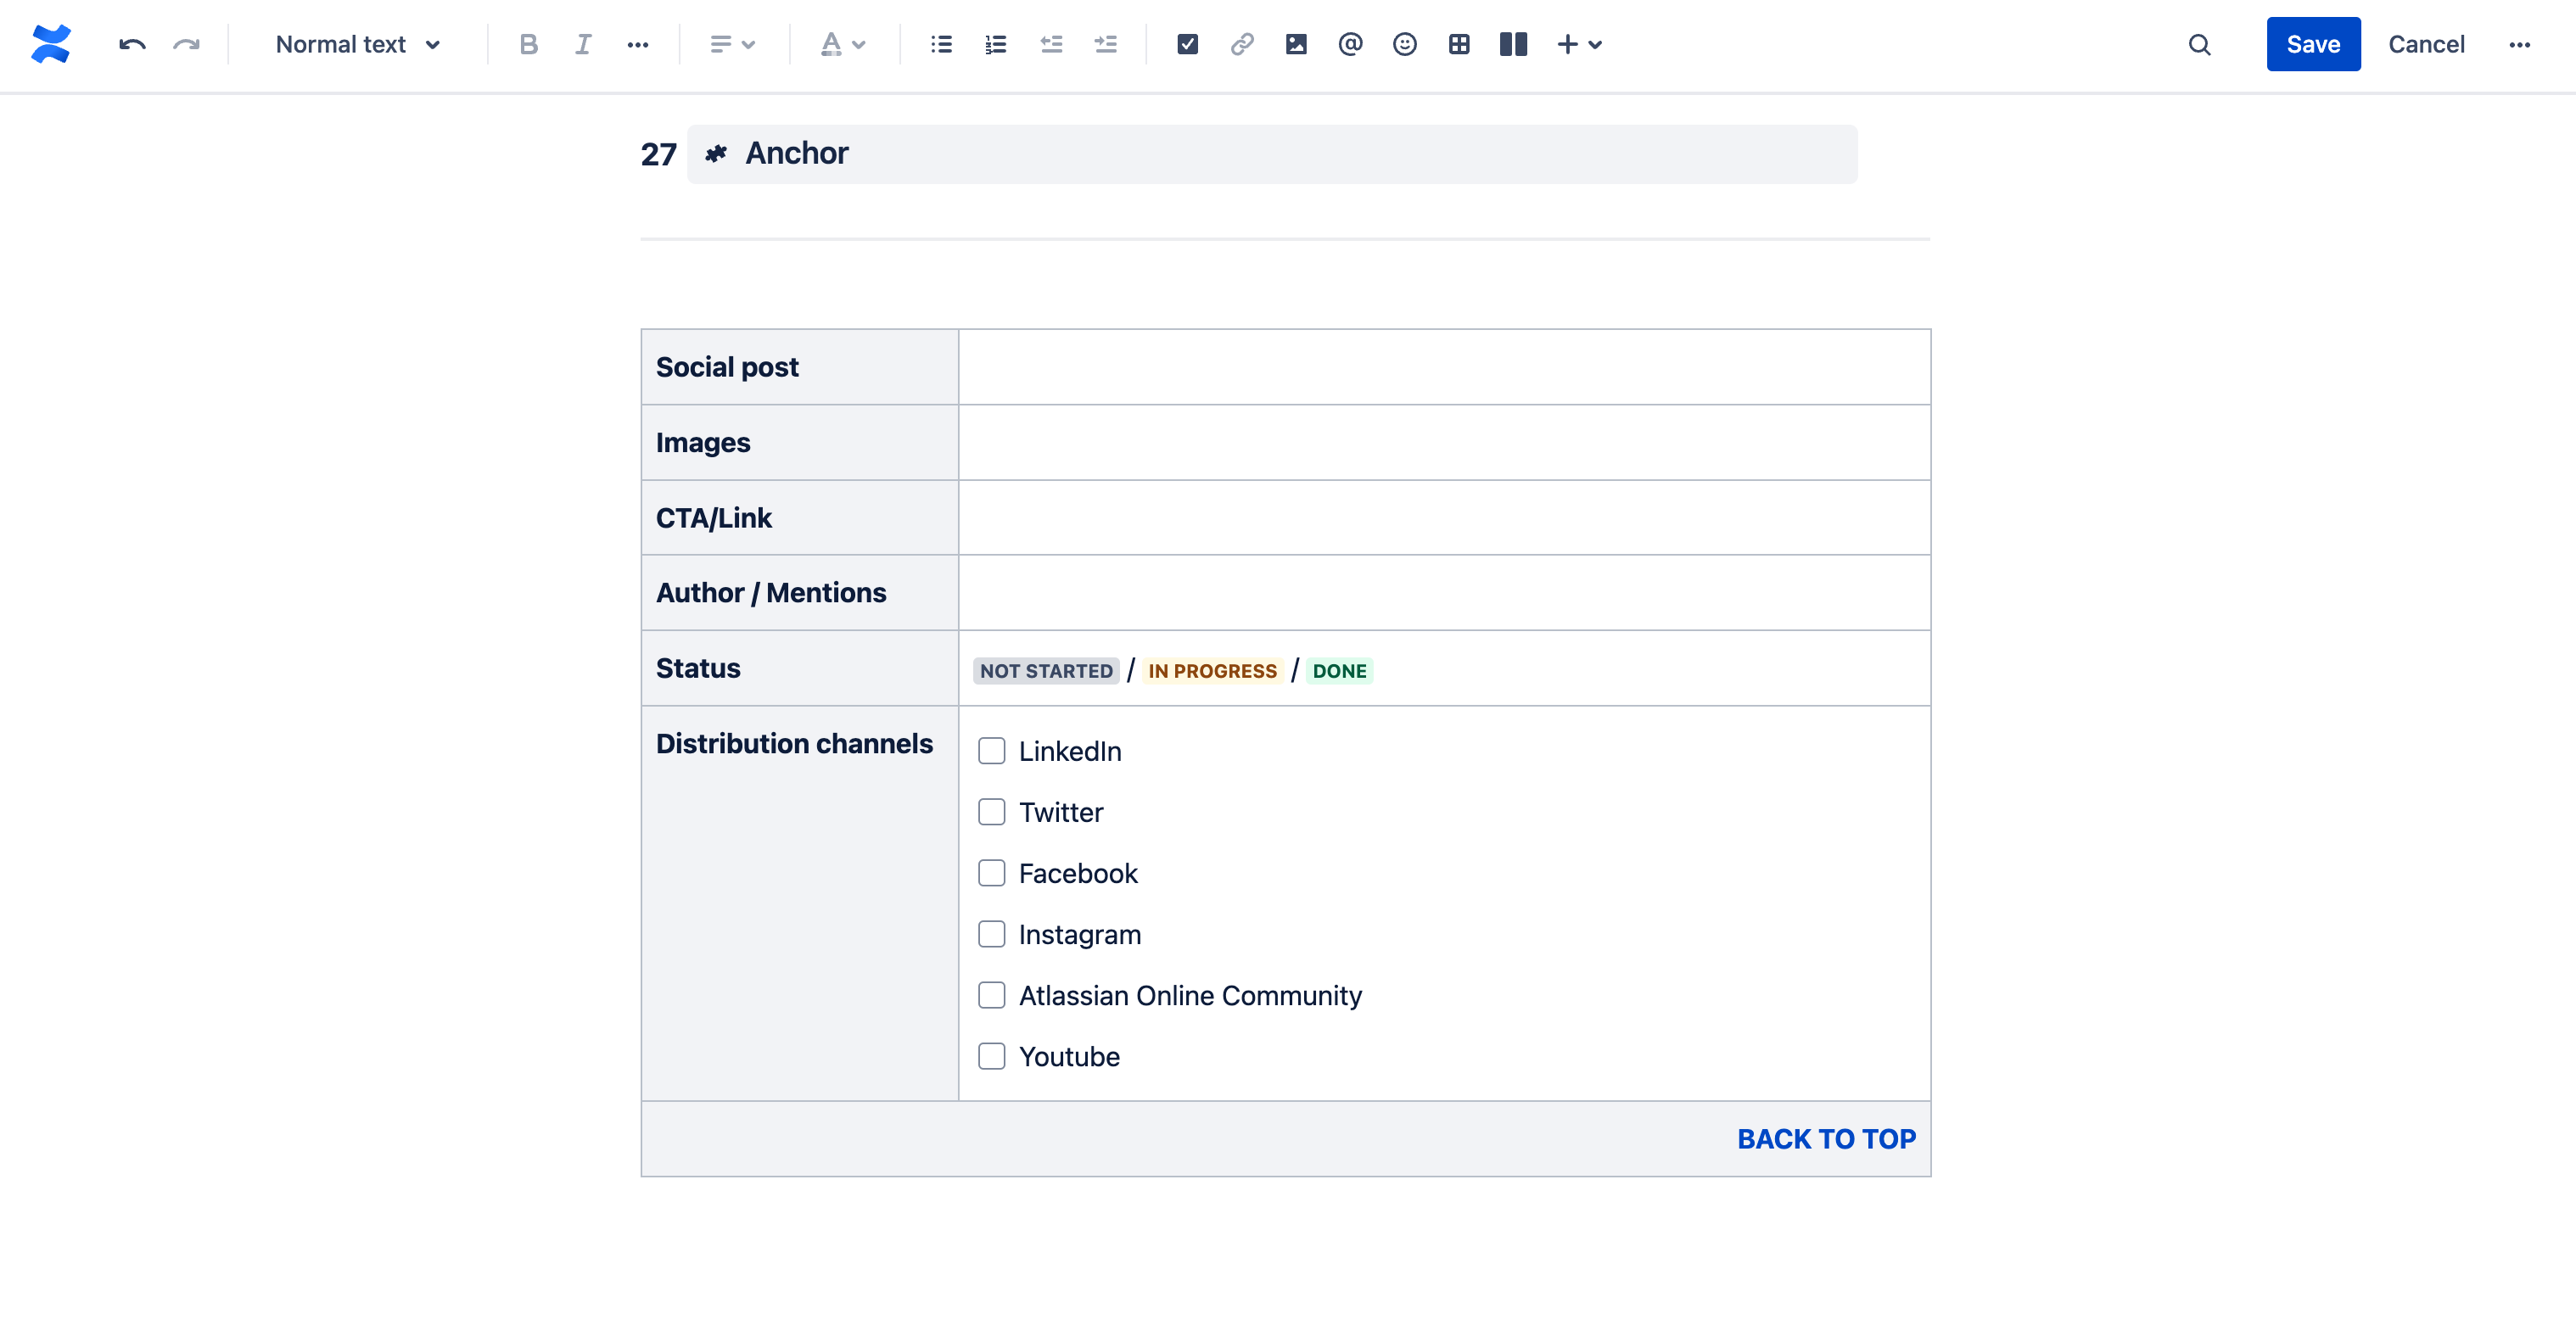Select the NOT STARTED status lozenge

coord(1046,670)
